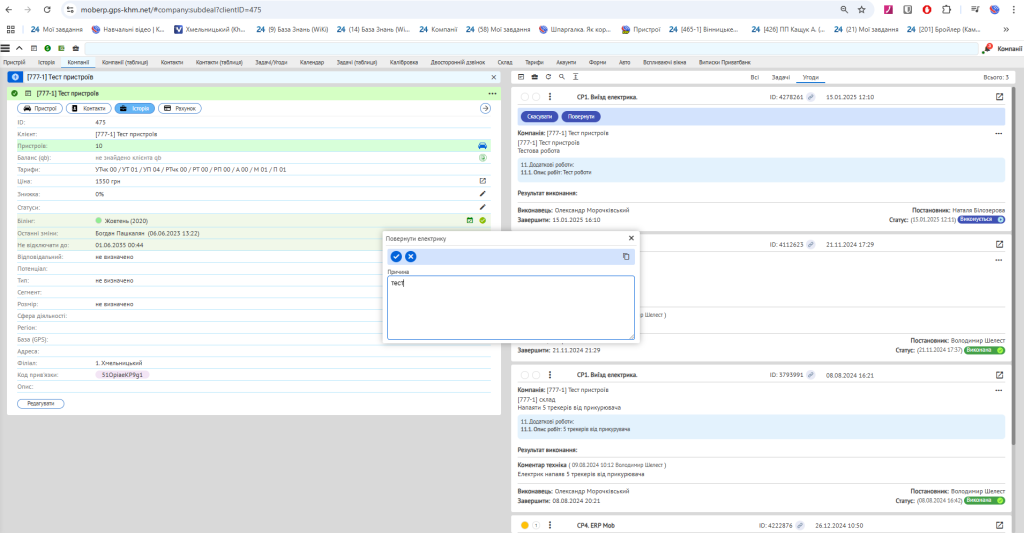Click green check icon in Білінг row

tap(483, 221)
